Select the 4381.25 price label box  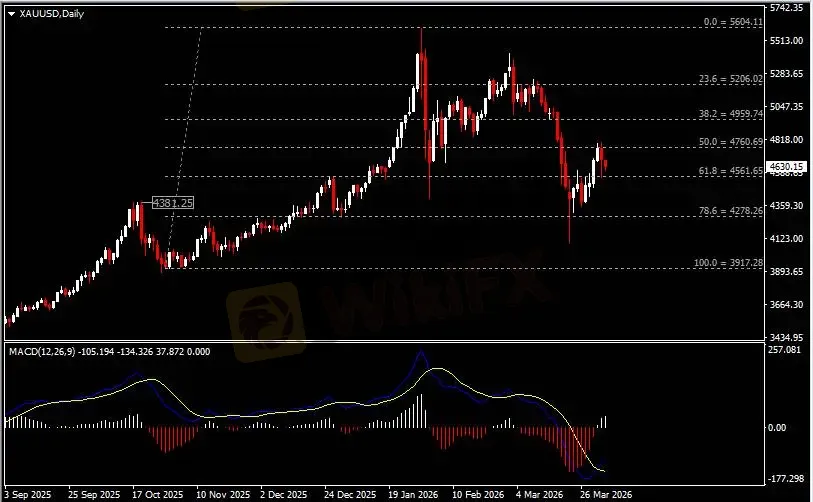tap(173, 203)
